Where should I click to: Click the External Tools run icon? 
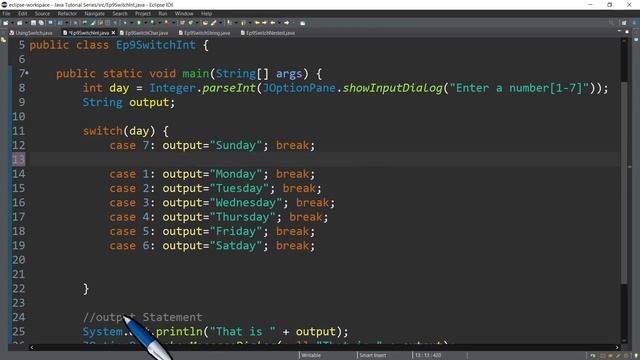pyautogui.click(x=166, y=23)
